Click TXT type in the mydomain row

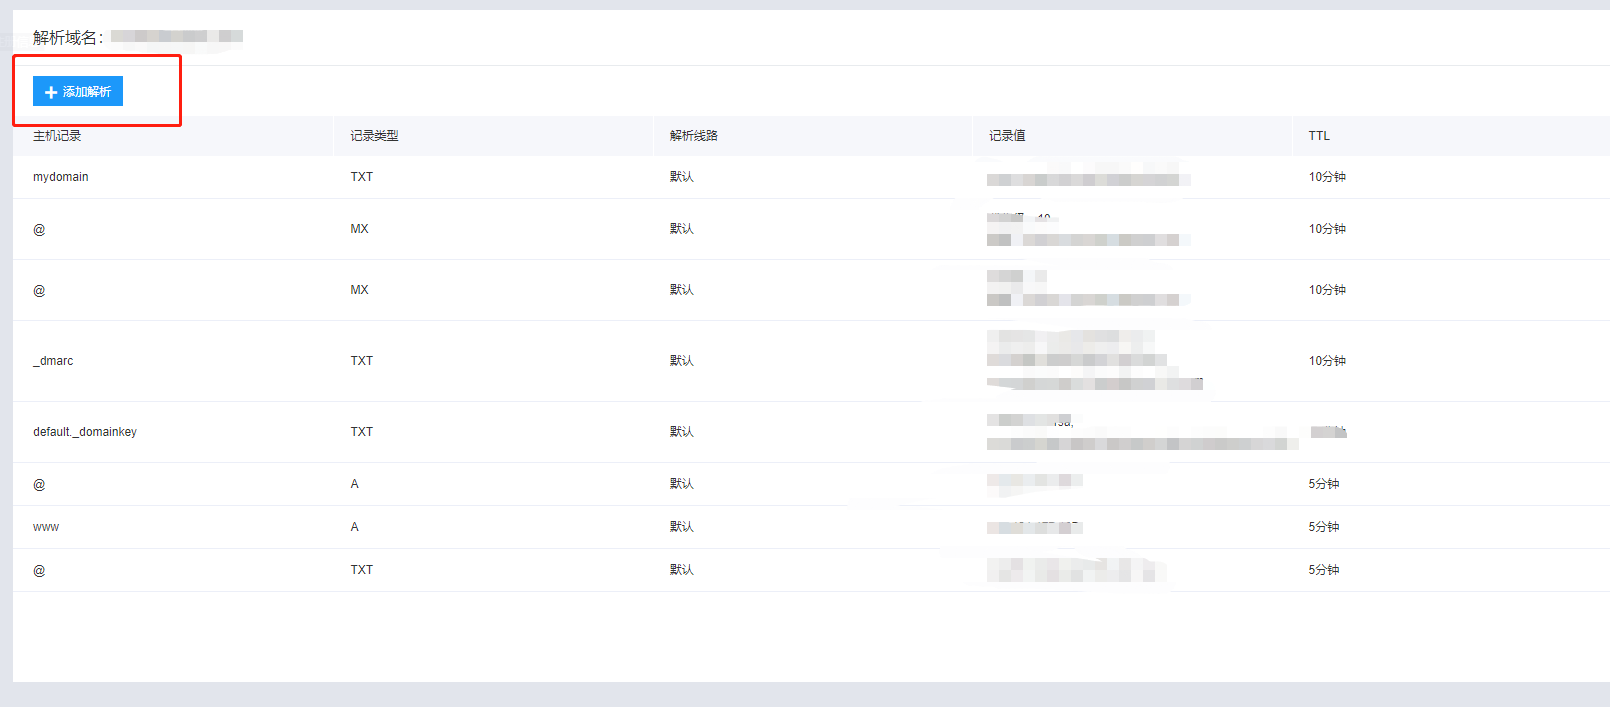pos(362,177)
